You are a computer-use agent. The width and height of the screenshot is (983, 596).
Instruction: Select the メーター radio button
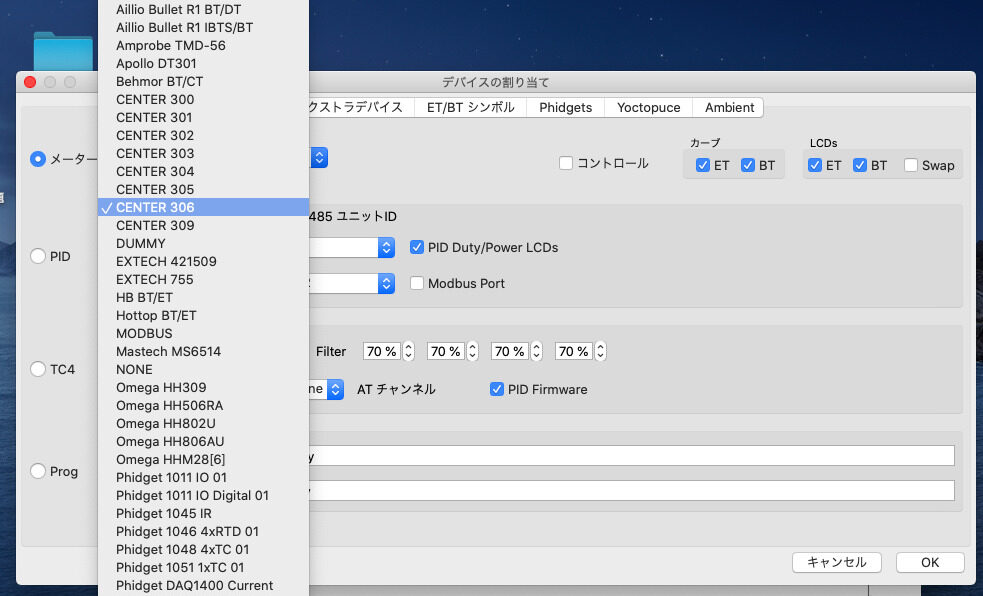coord(38,158)
